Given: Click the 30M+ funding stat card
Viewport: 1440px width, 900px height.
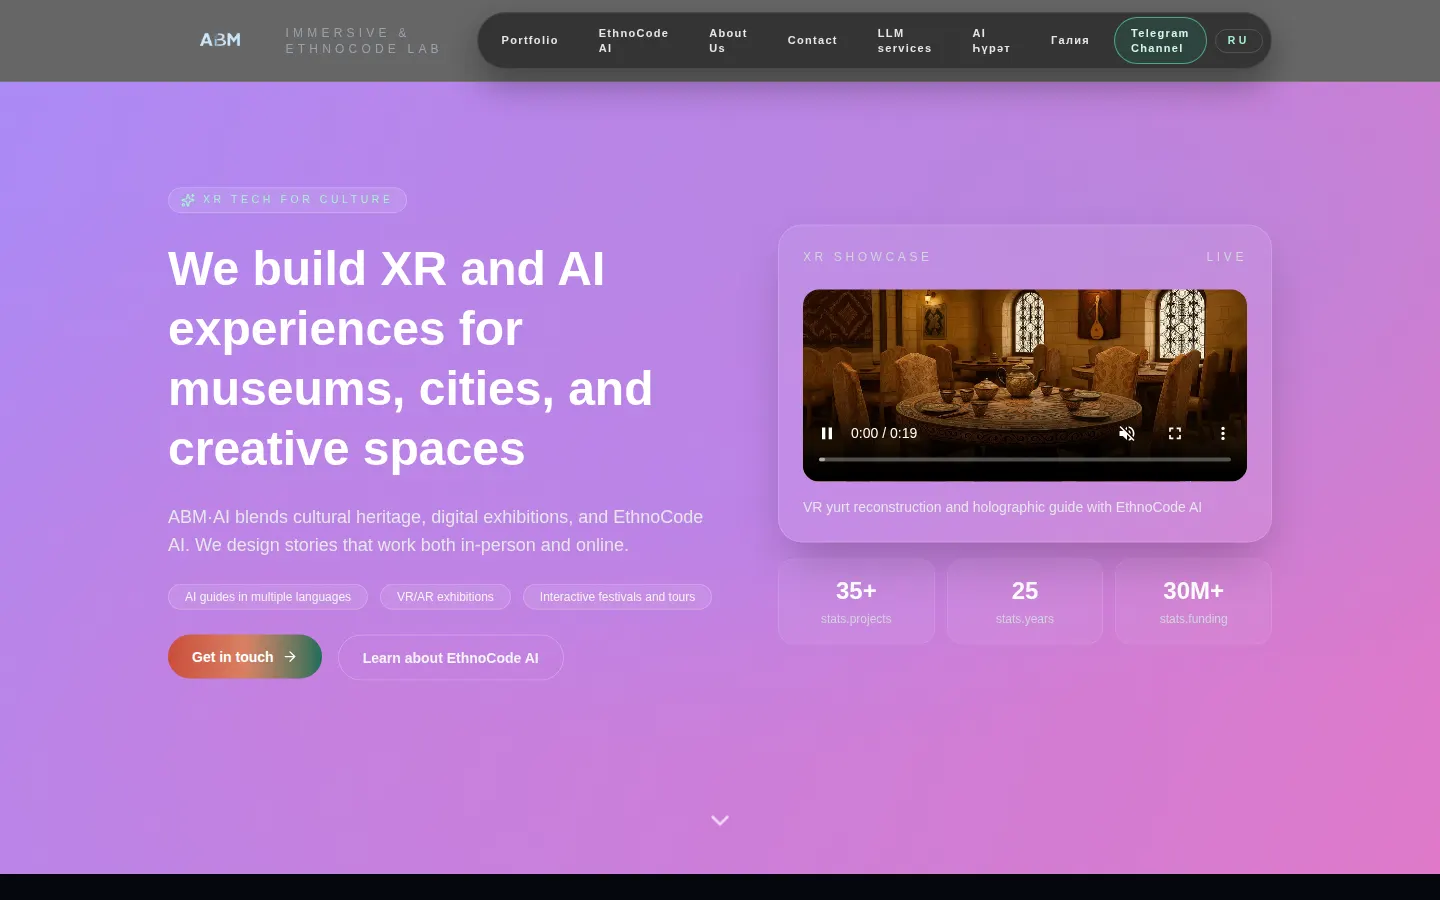Looking at the screenshot, I should [x=1193, y=601].
